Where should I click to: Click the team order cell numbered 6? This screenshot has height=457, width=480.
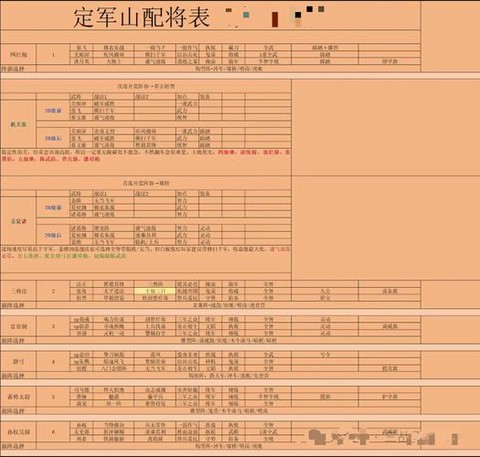53,432
